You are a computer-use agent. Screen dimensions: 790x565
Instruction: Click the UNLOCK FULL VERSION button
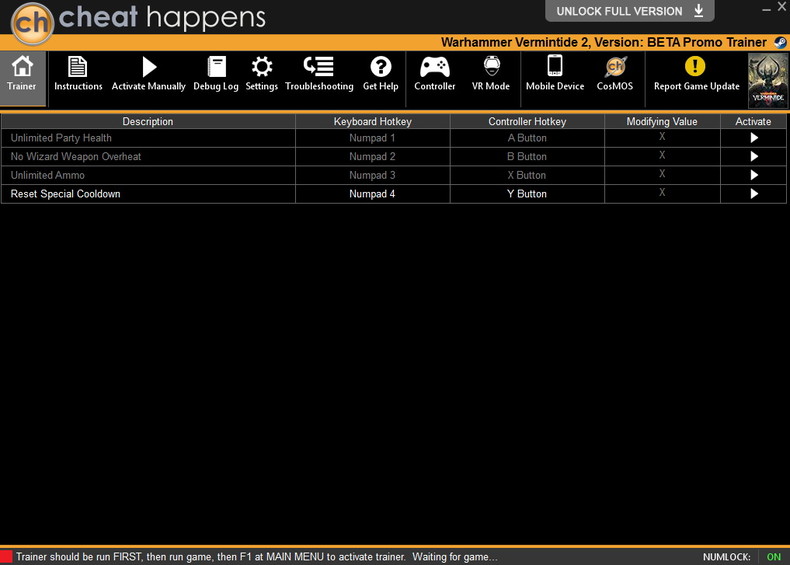click(629, 11)
